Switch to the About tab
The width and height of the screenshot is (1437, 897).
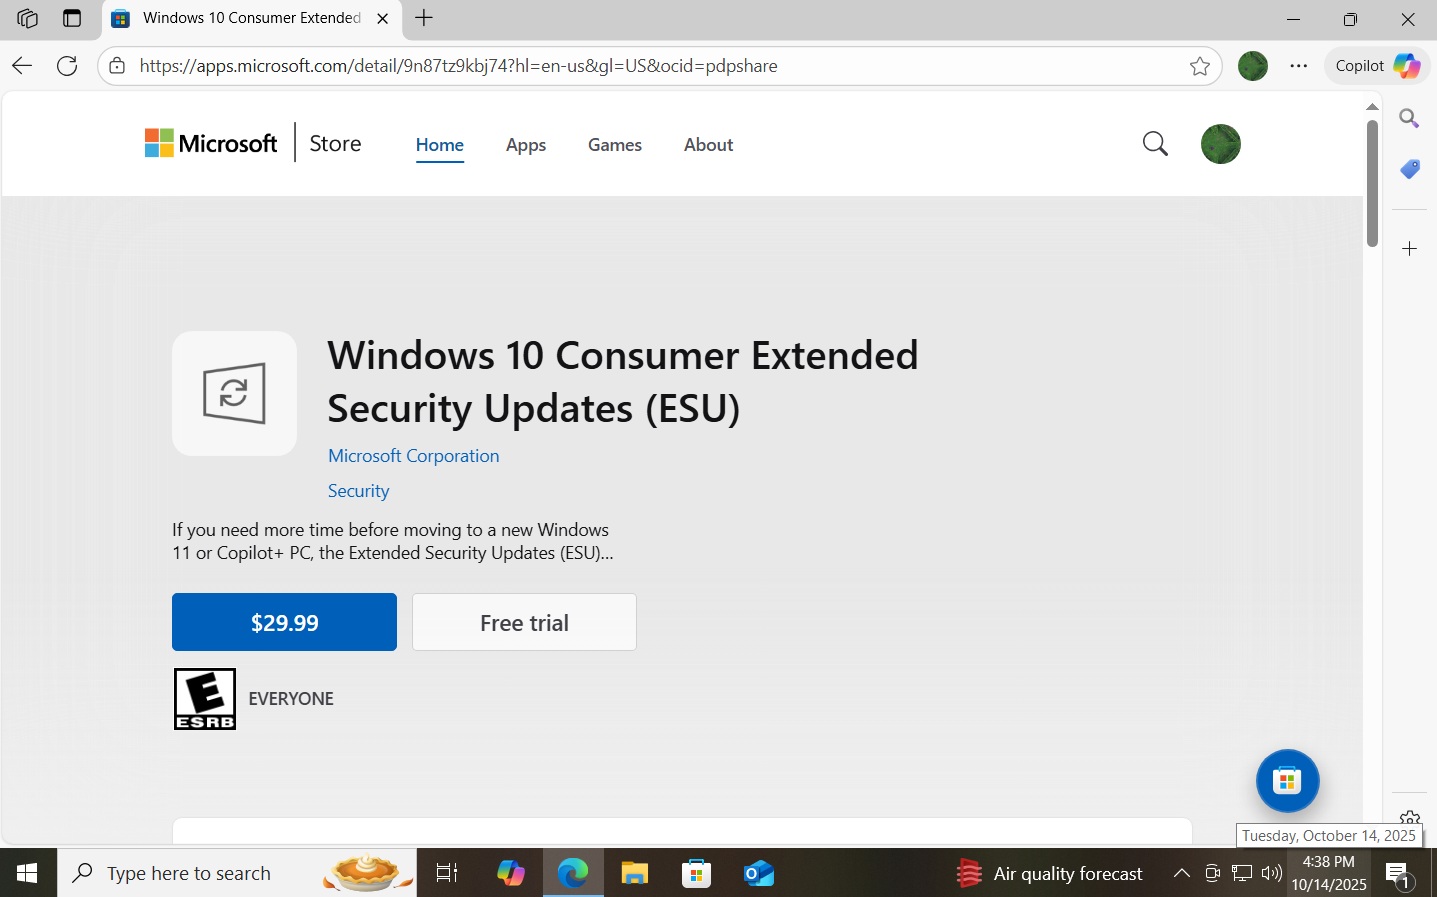[x=709, y=145]
